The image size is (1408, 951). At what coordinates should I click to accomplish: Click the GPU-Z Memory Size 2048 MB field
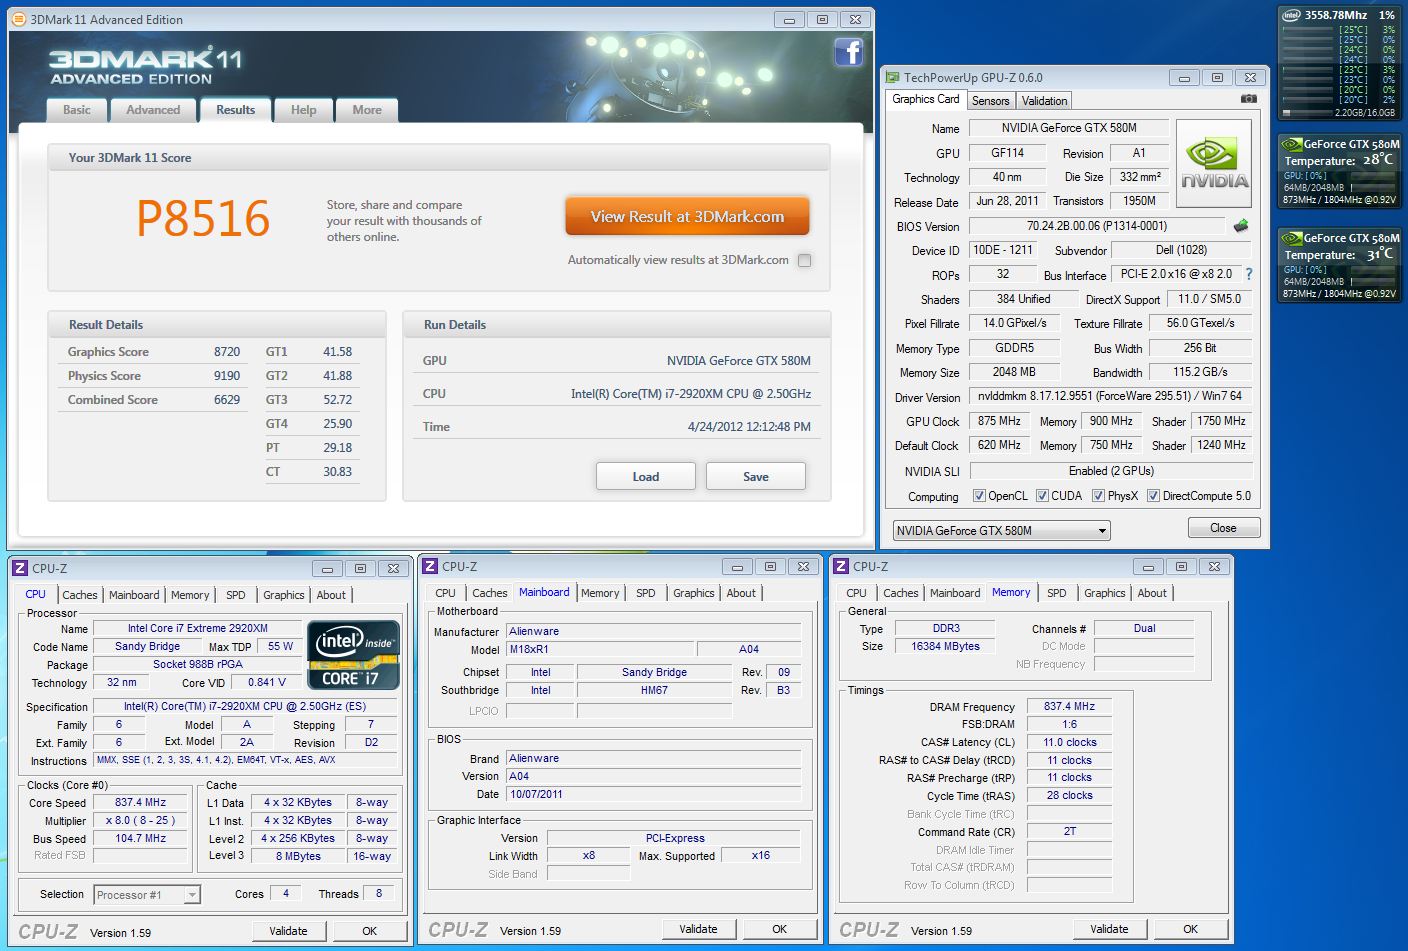[x=1013, y=372]
